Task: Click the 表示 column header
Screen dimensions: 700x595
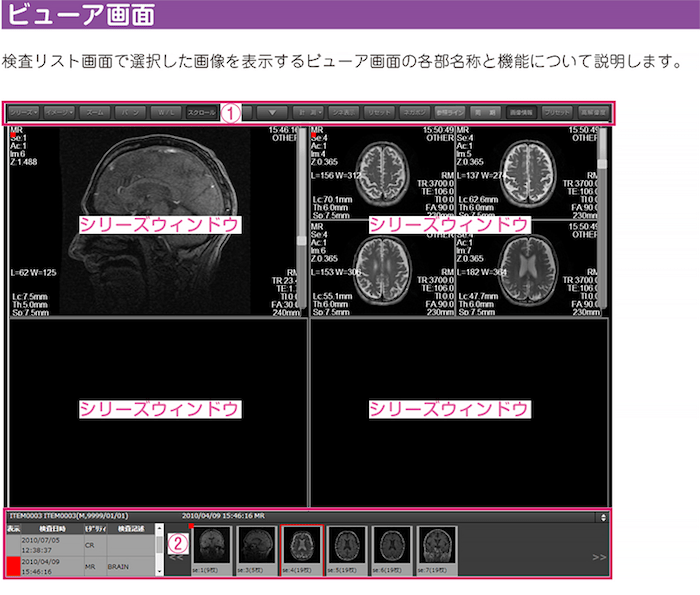Action: click(13, 529)
